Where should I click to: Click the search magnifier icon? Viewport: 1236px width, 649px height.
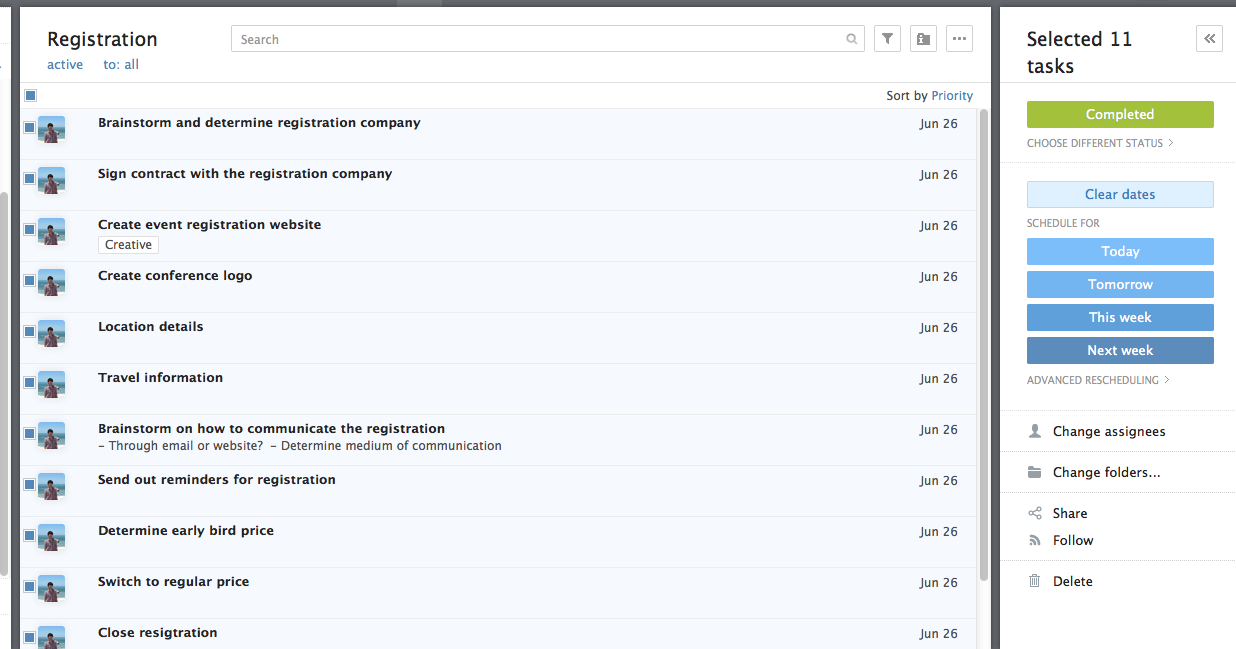(x=852, y=40)
